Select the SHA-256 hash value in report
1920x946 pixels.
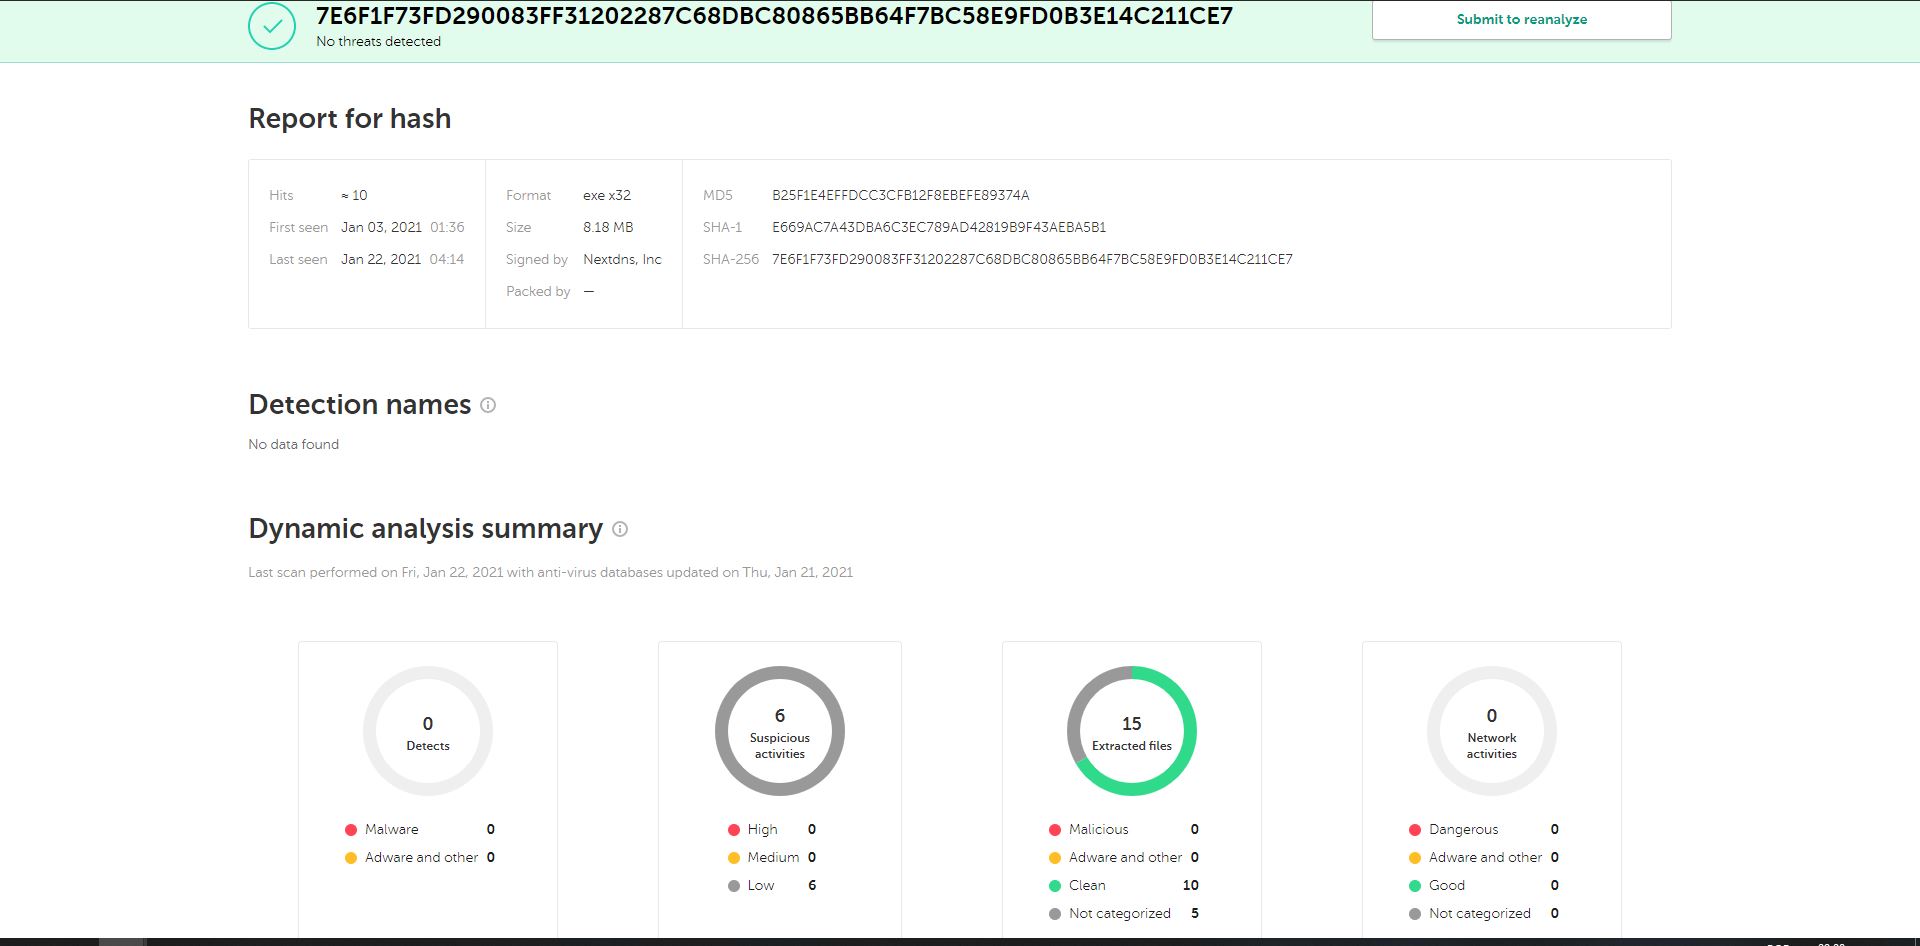point(1032,259)
